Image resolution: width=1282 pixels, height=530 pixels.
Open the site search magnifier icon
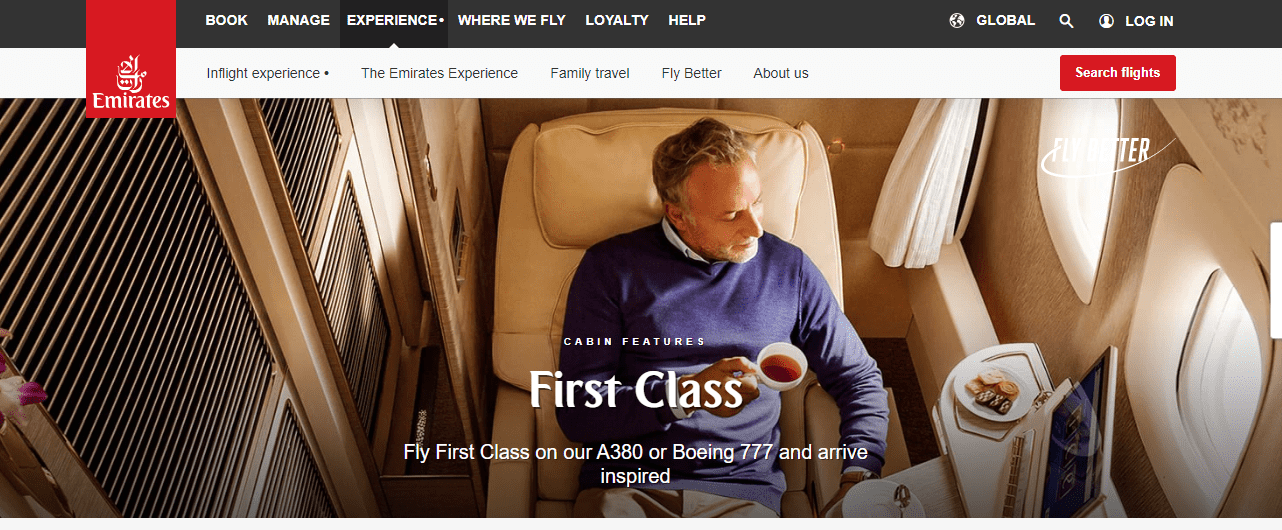point(1066,20)
